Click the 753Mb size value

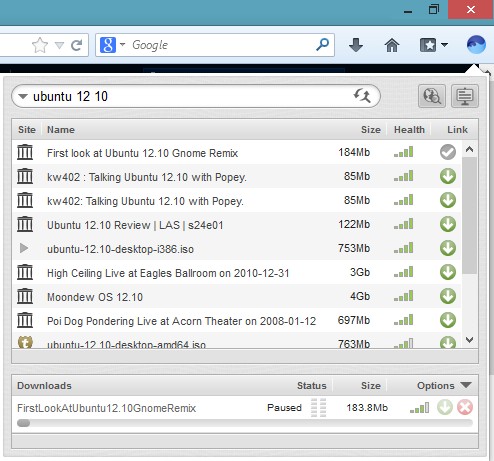(354, 248)
